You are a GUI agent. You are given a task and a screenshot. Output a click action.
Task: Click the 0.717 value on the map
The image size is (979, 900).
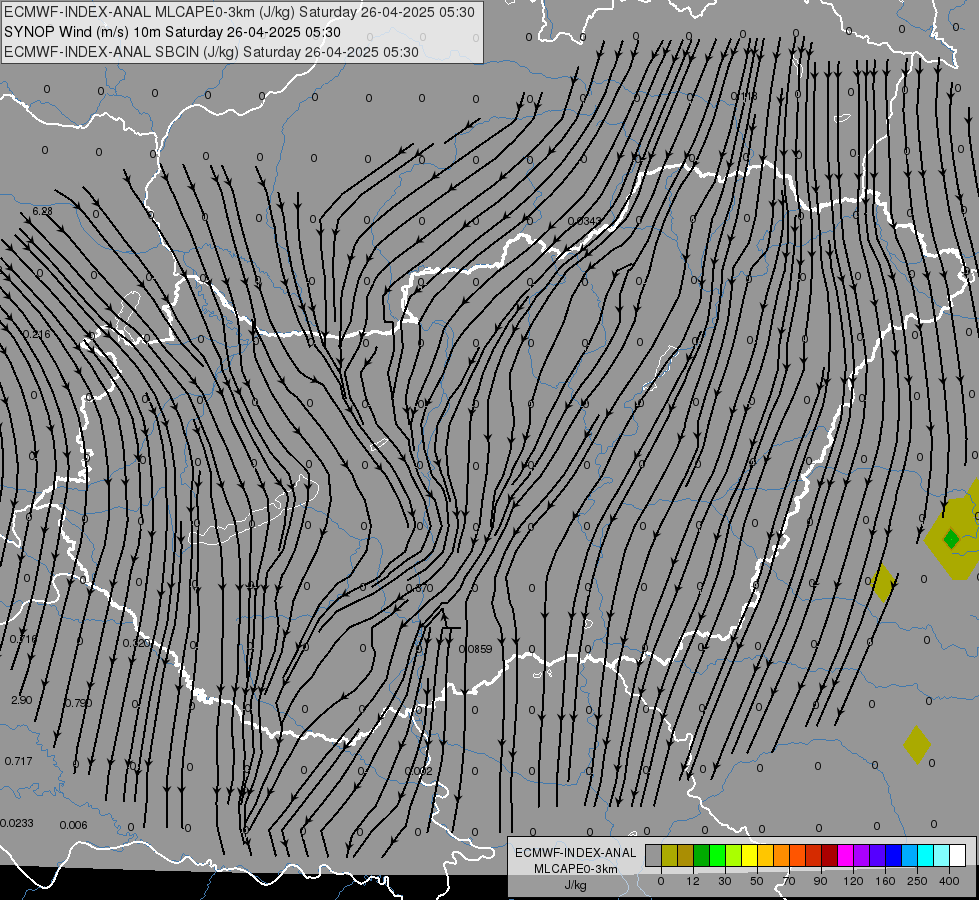[x=18, y=761]
